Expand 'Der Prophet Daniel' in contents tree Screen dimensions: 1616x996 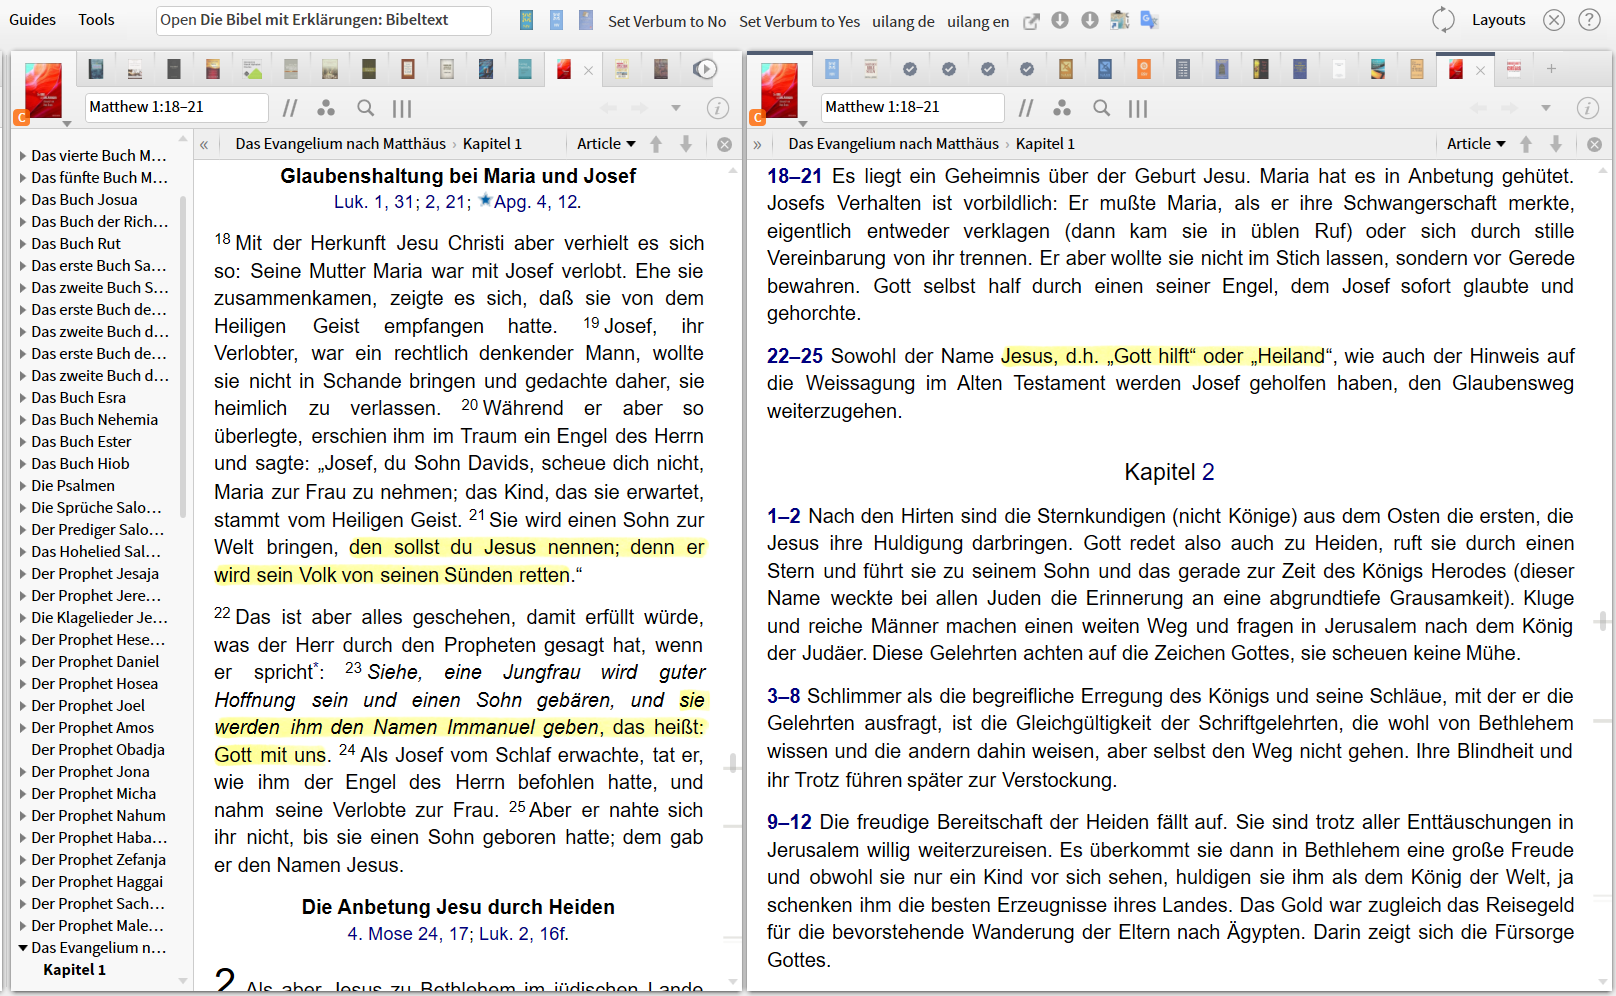click(24, 662)
